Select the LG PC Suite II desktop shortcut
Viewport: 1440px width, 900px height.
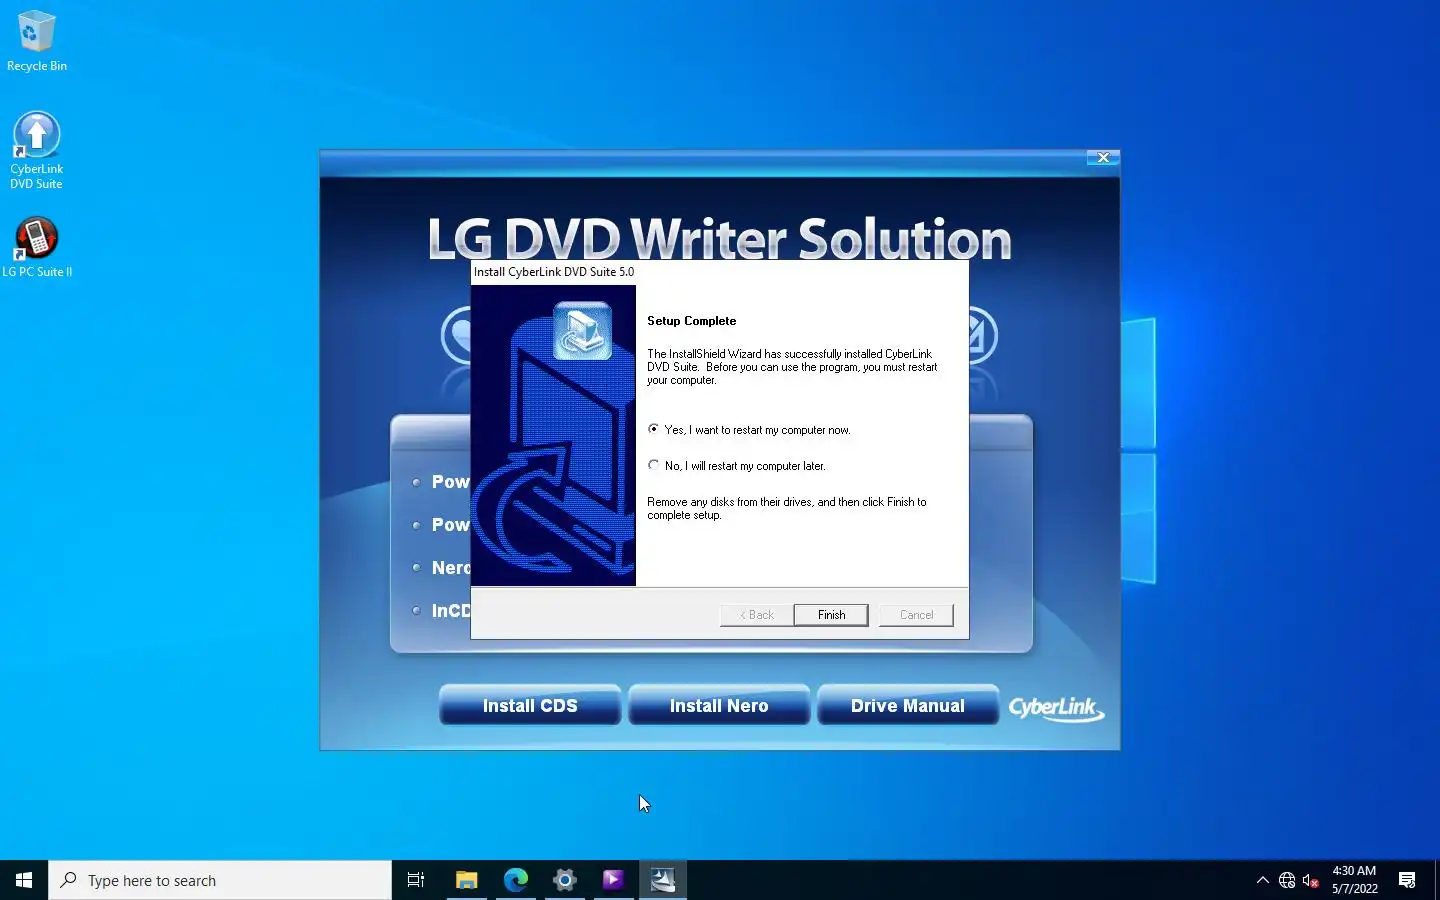[x=37, y=247]
